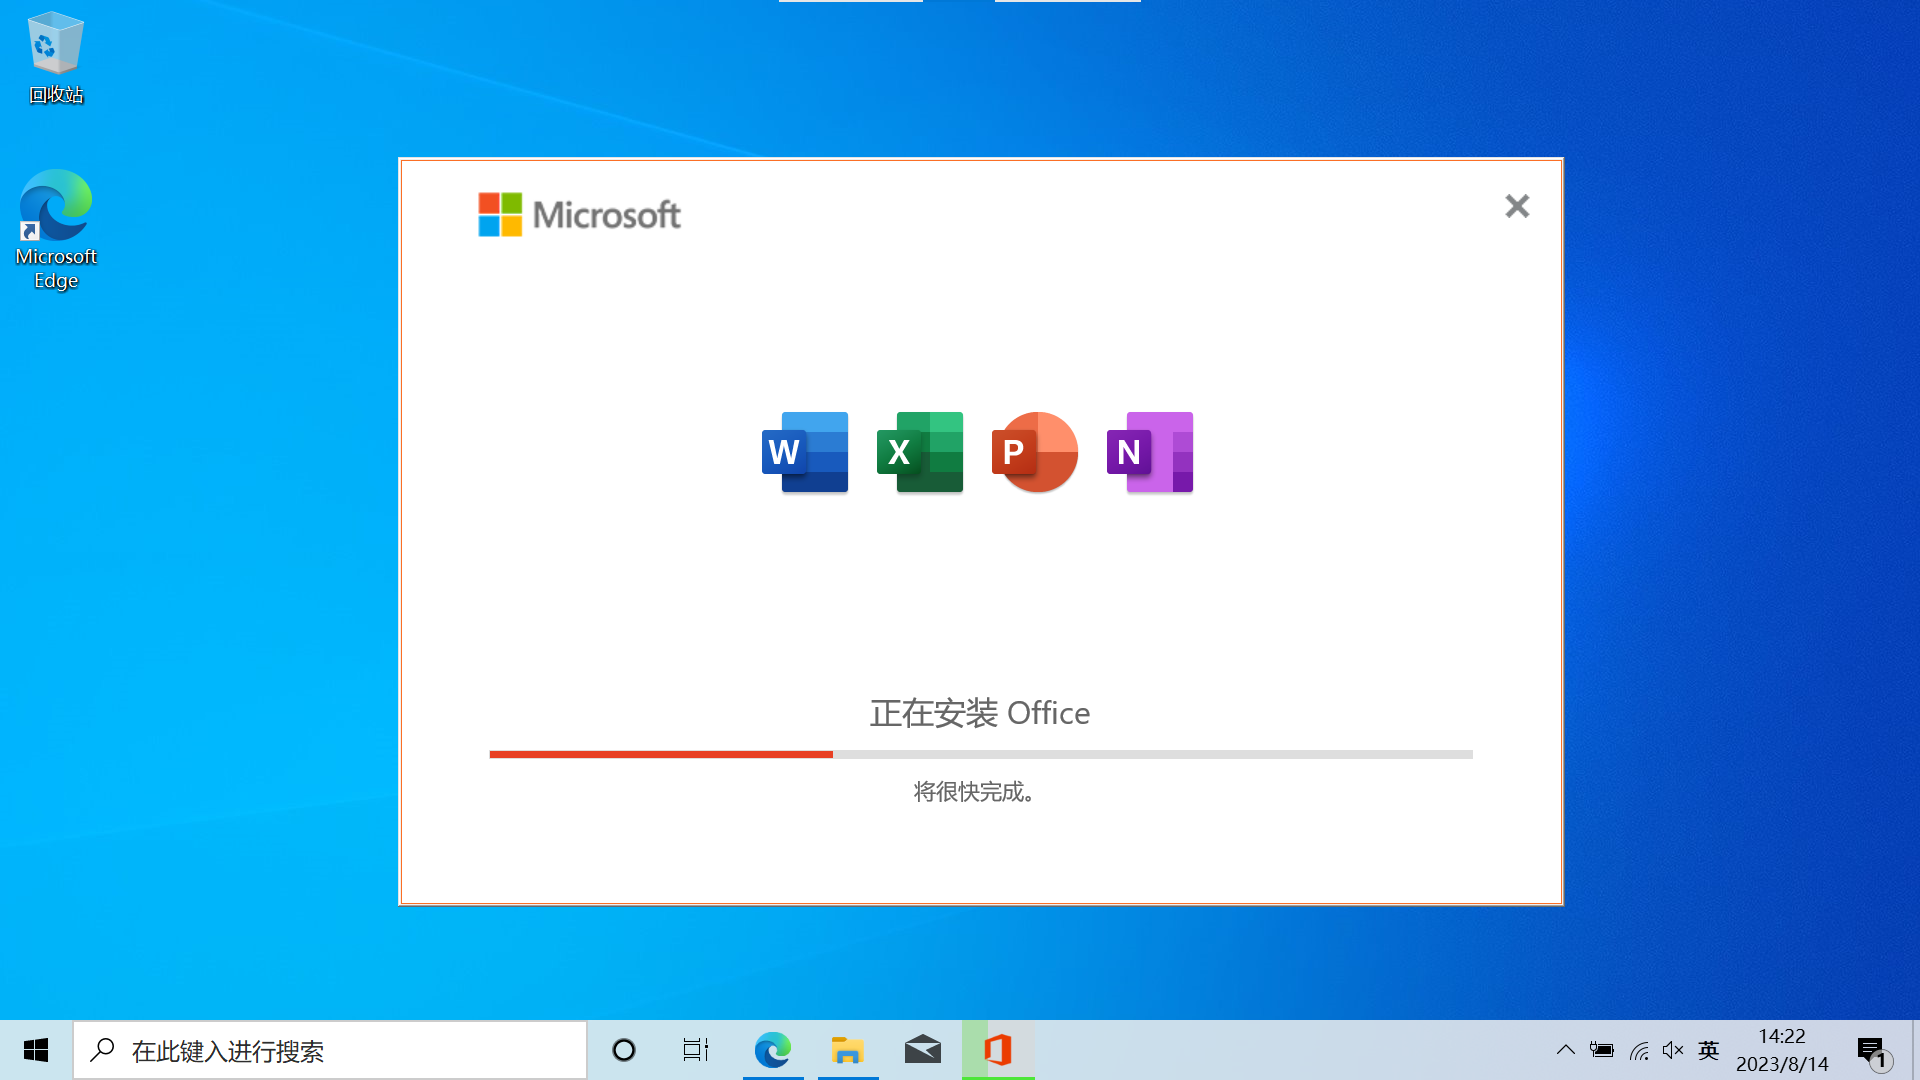The width and height of the screenshot is (1920, 1080).
Task: Click the Word icon in the installer
Action: tap(805, 452)
